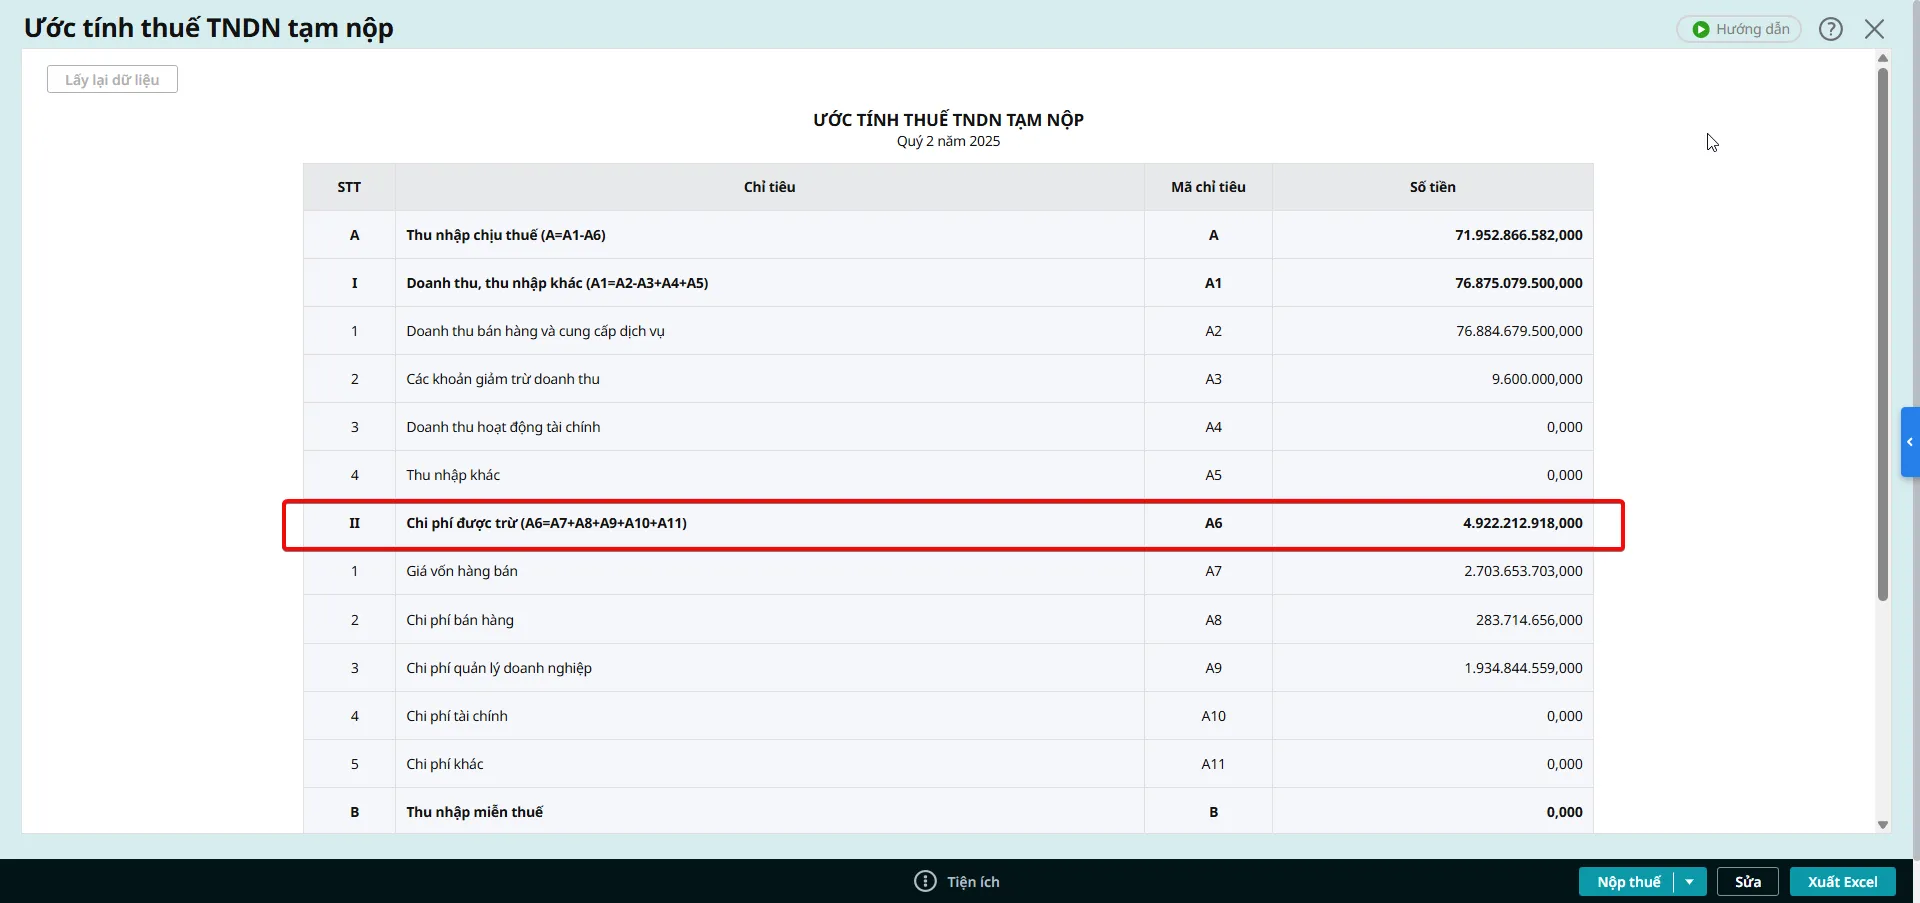Select Chi phí quản lý doanh nghiệp row

(948, 668)
